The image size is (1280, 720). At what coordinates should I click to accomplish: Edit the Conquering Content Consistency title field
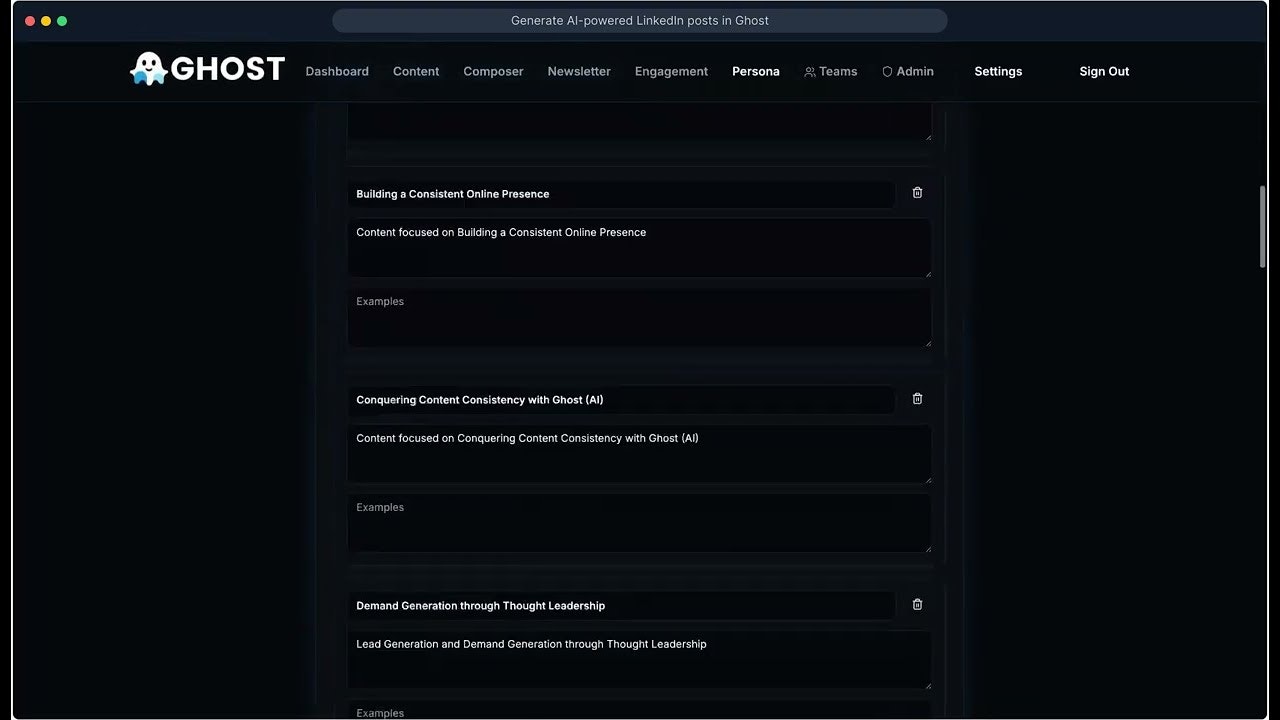click(x=621, y=400)
